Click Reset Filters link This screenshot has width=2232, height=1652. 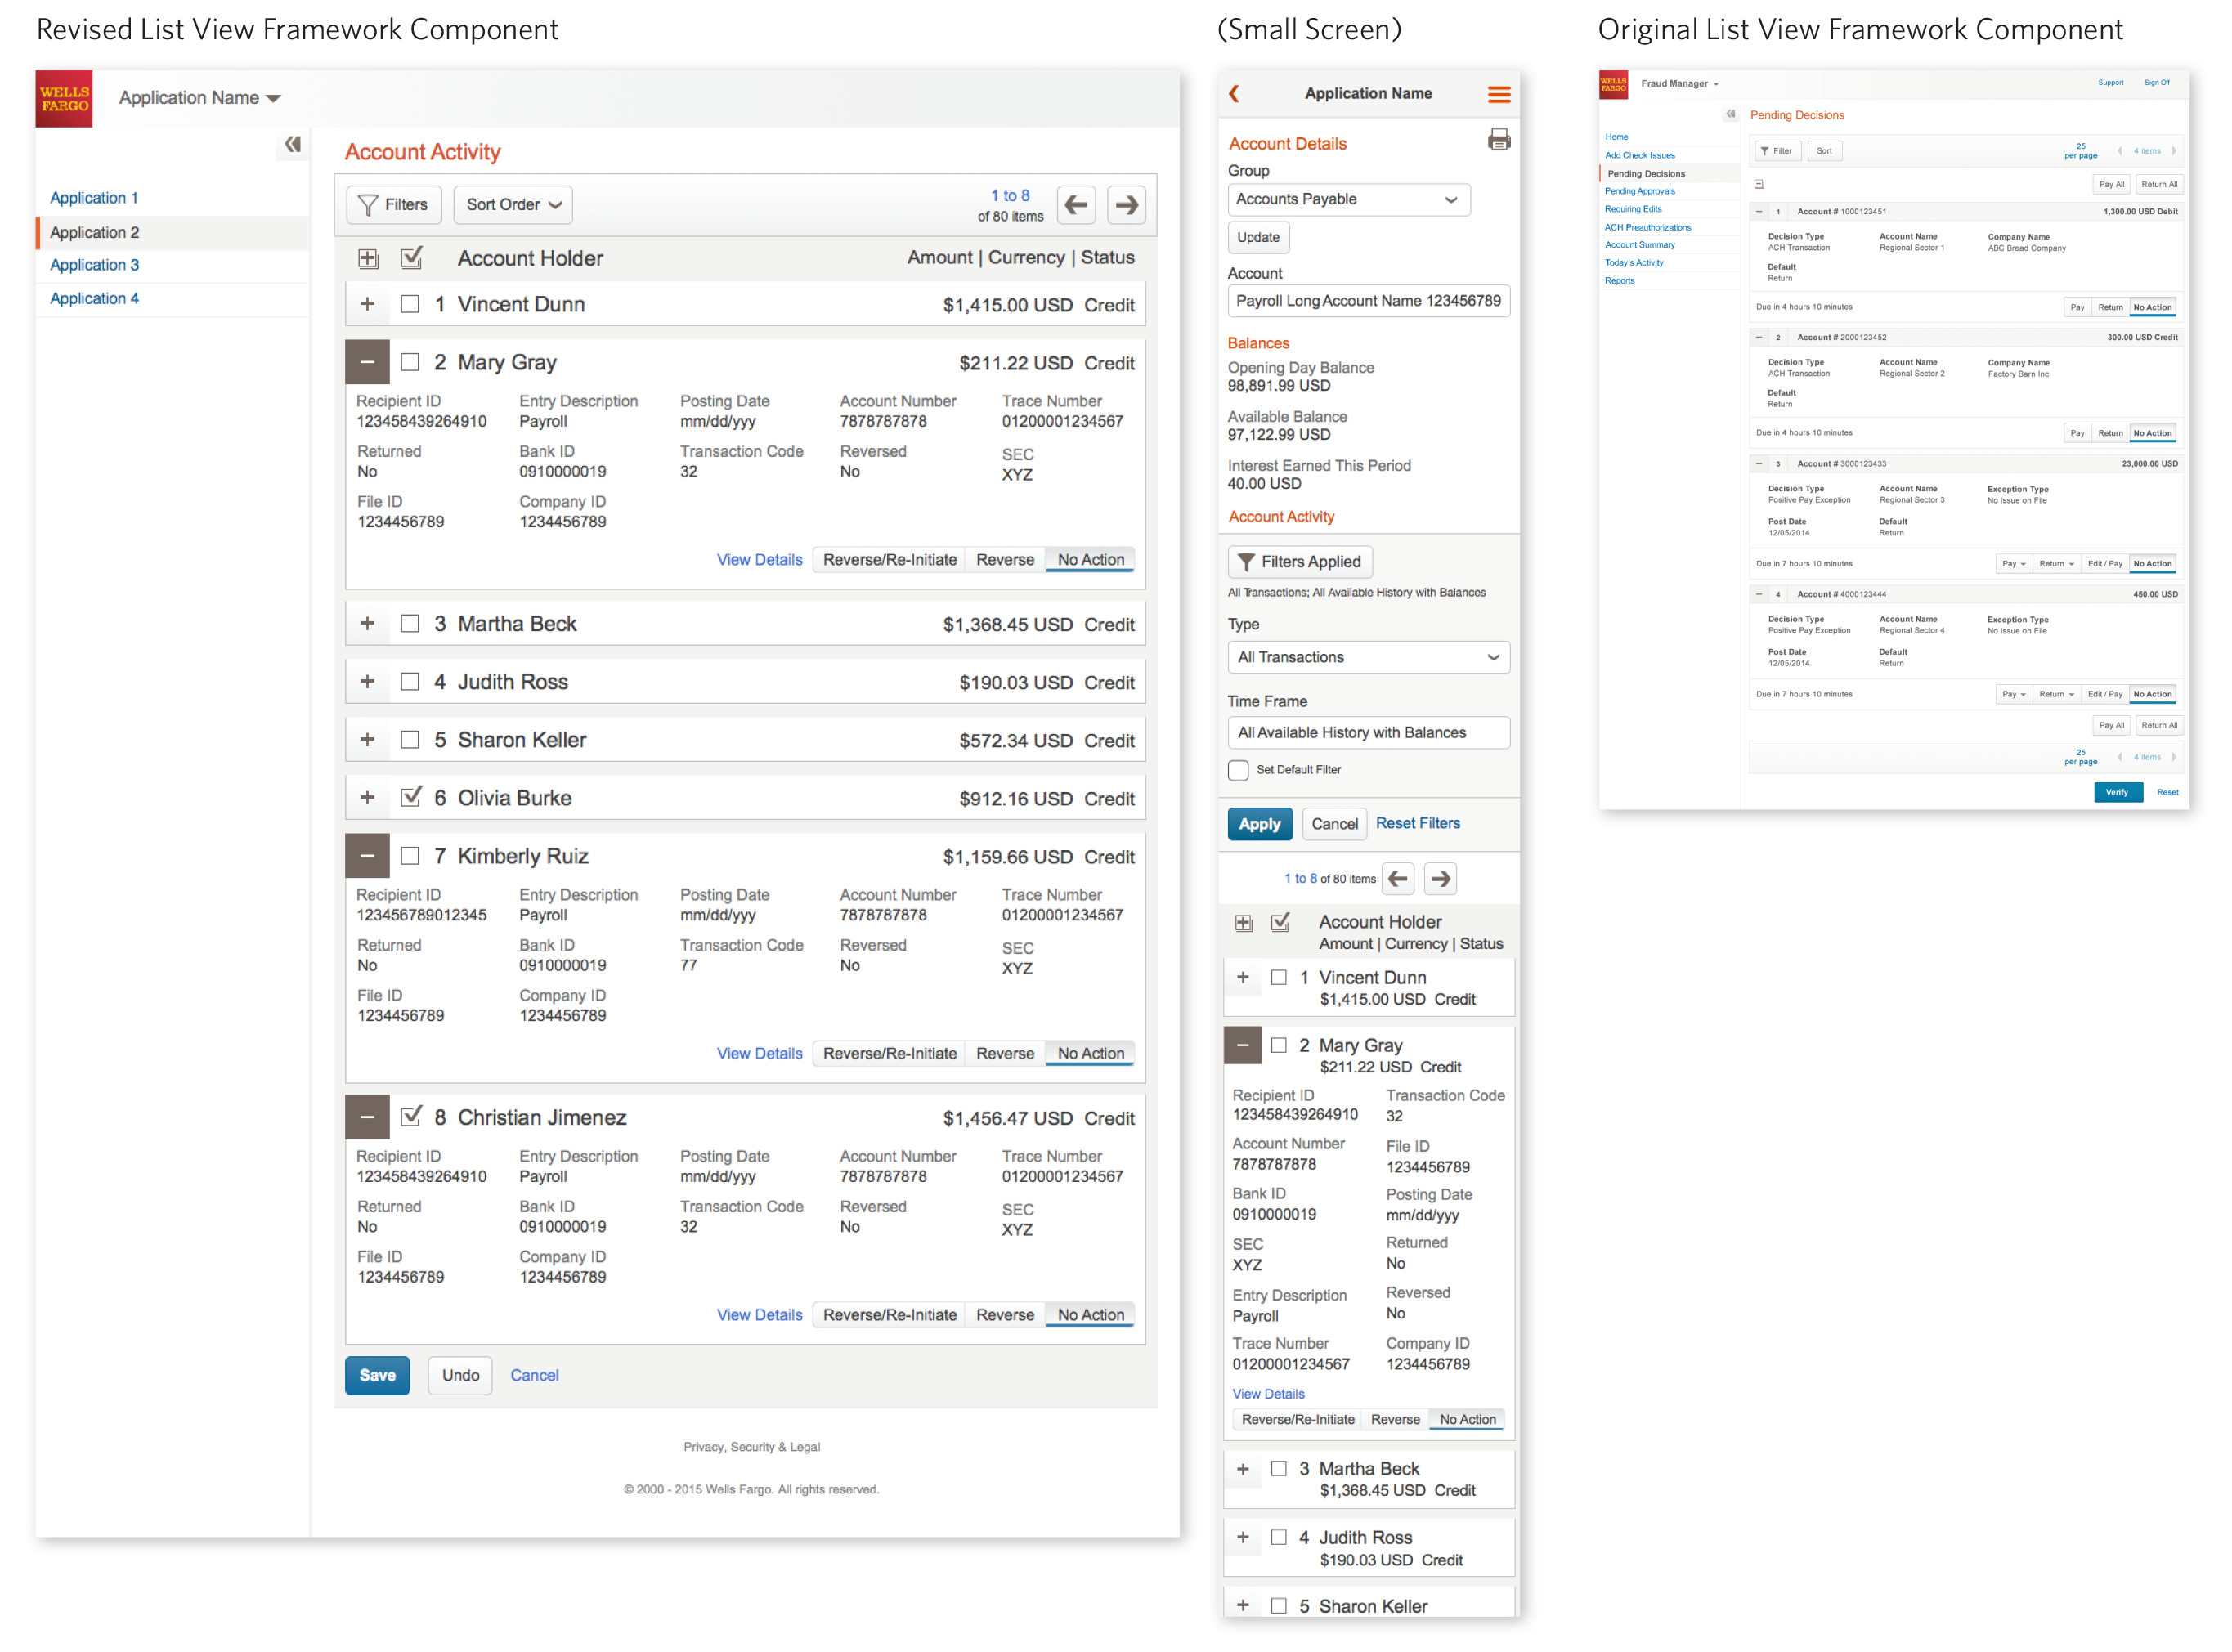pos(1417,823)
